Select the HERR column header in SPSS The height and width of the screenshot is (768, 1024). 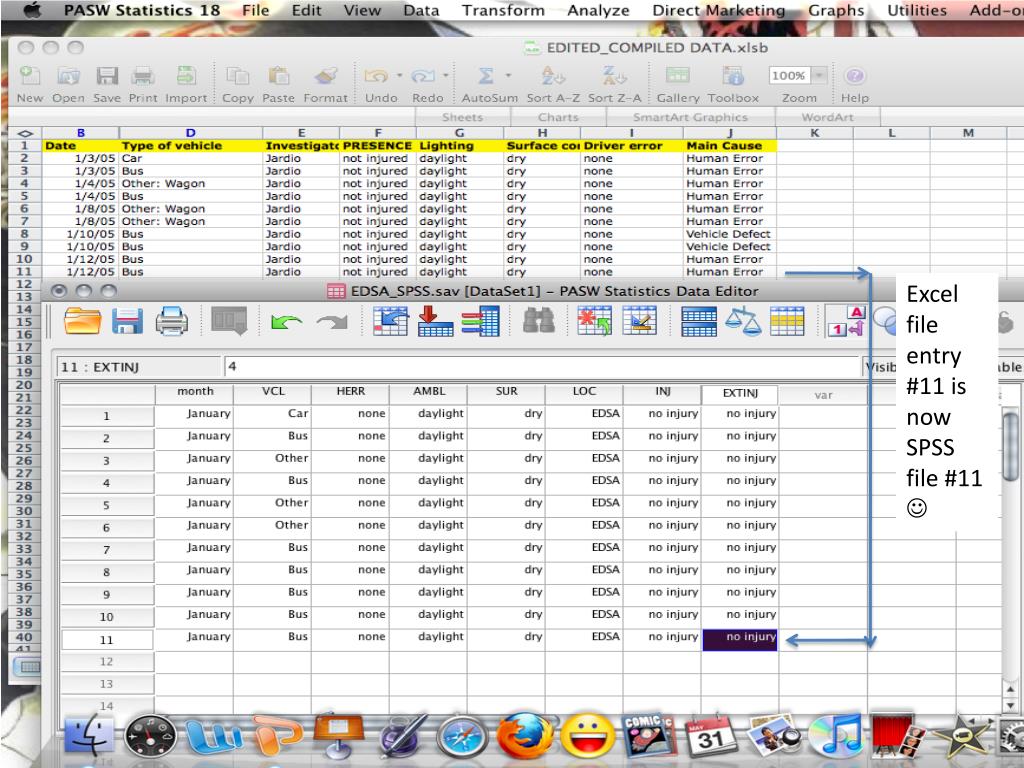[x=350, y=392]
